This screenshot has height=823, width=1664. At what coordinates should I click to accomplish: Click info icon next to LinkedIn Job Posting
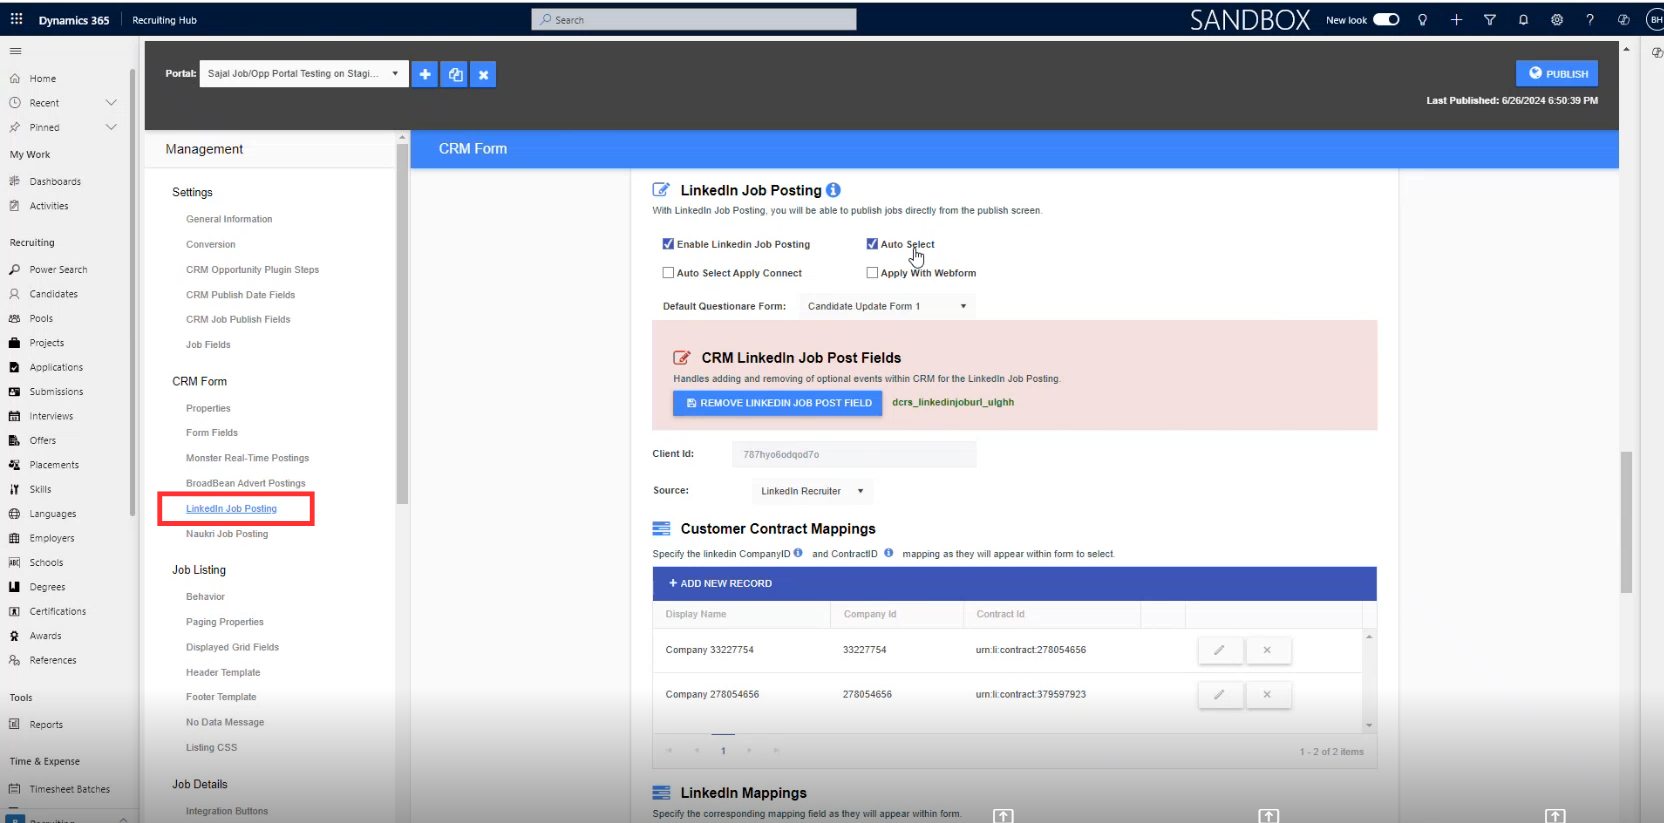833,190
